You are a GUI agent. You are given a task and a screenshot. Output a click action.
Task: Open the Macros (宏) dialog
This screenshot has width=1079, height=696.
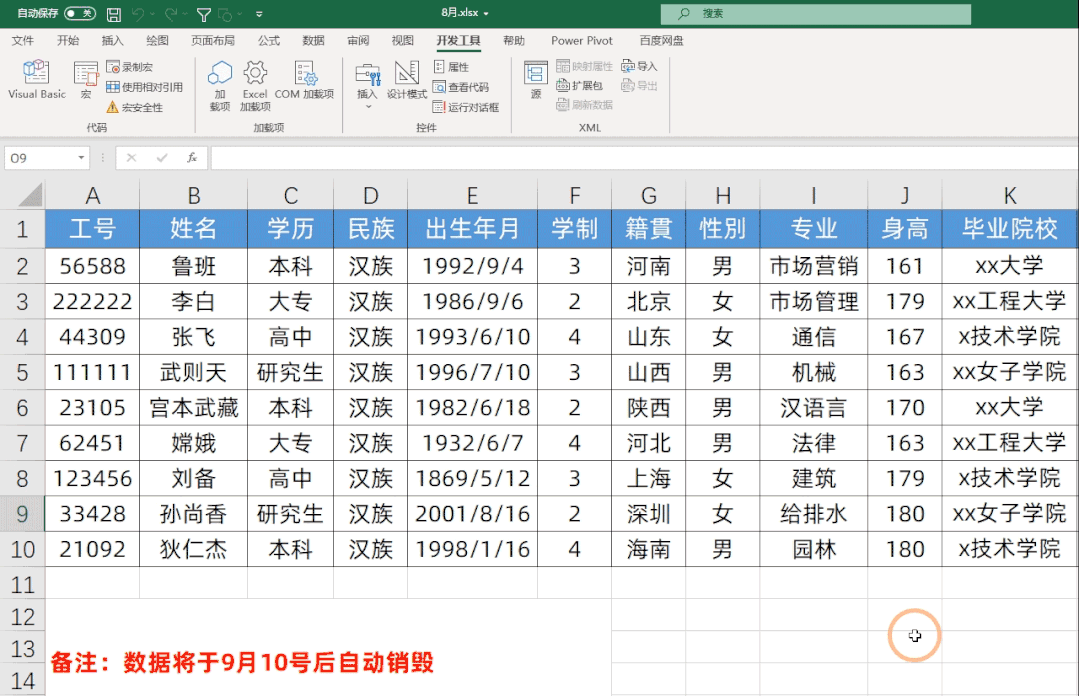point(86,79)
